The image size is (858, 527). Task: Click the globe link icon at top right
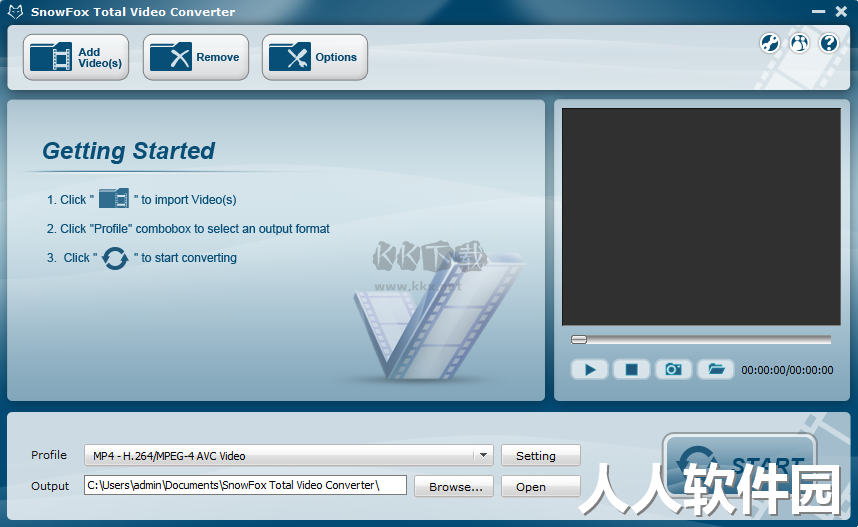coord(769,43)
